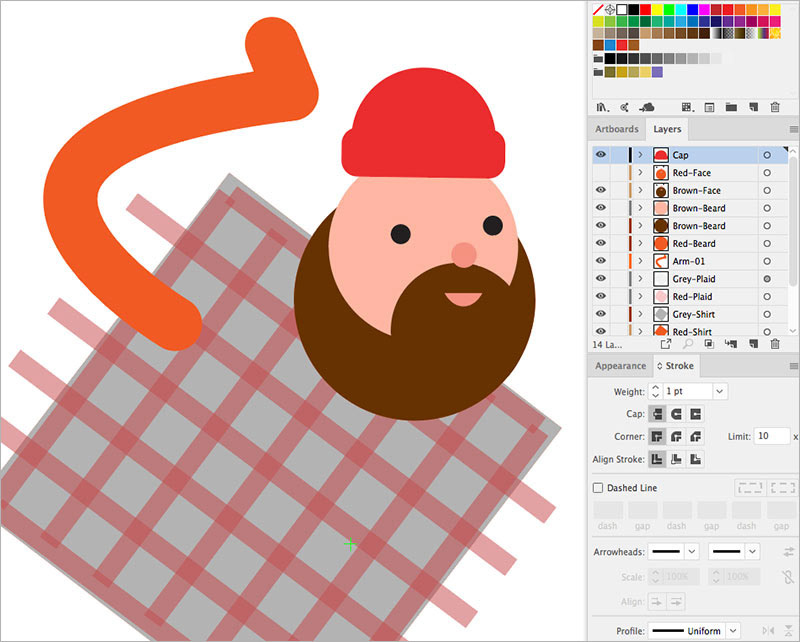The height and width of the screenshot is (642, 800).
Task: Preserve exact dash and gap lengths icon
Action: click(x=750, y=488)
